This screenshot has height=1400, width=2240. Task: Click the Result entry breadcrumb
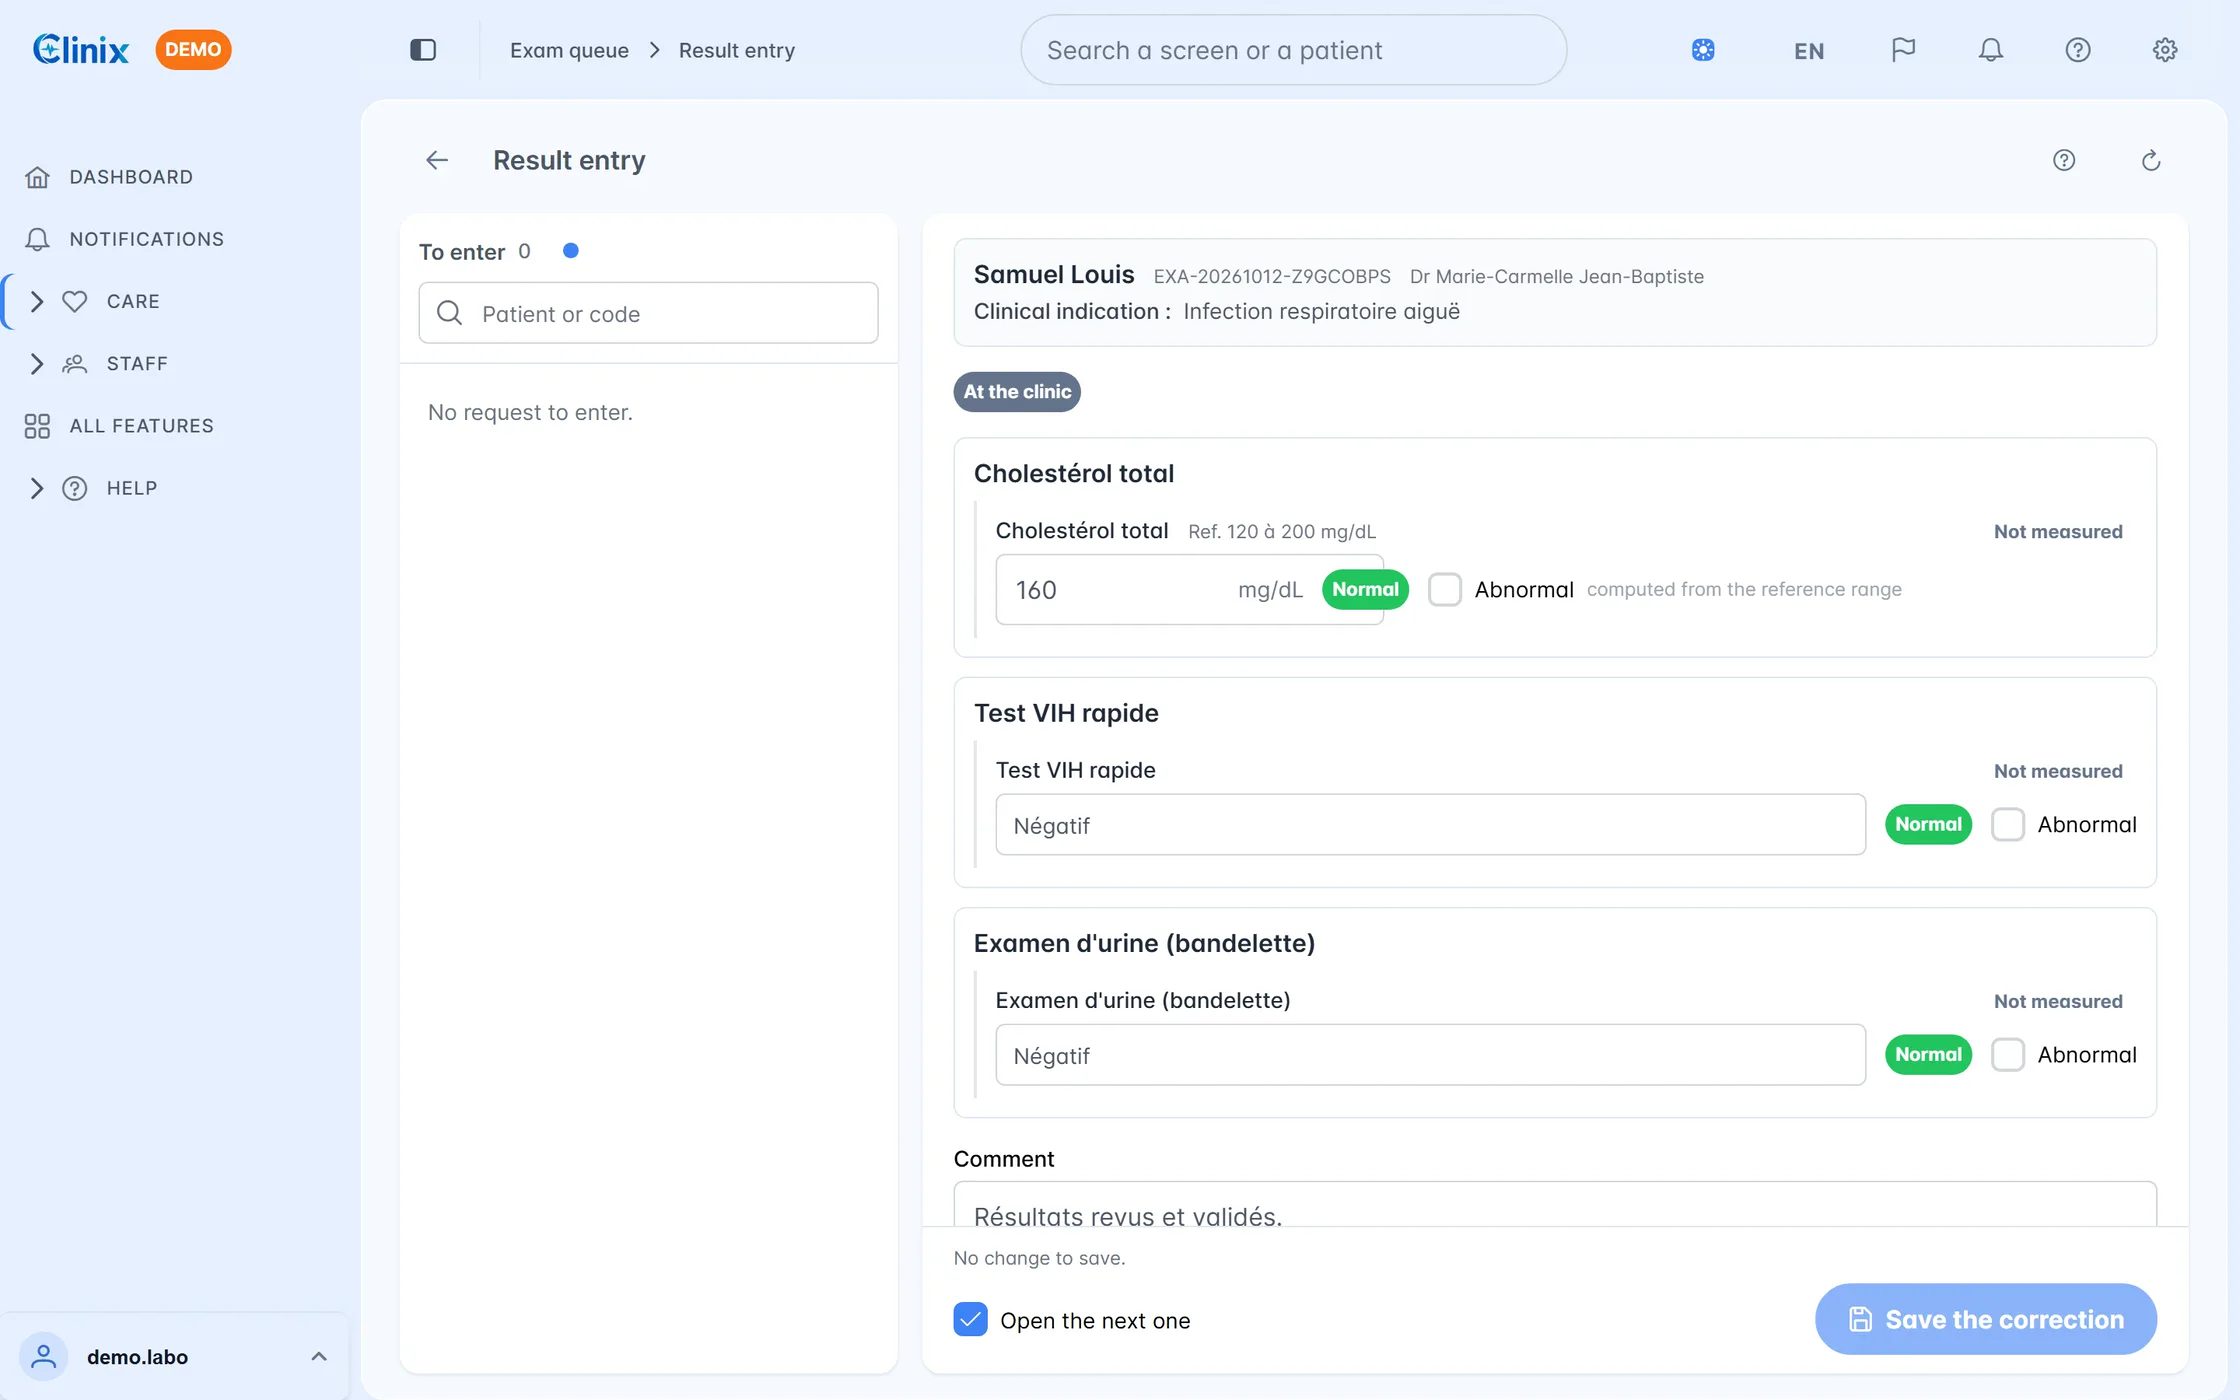(737, 50)
